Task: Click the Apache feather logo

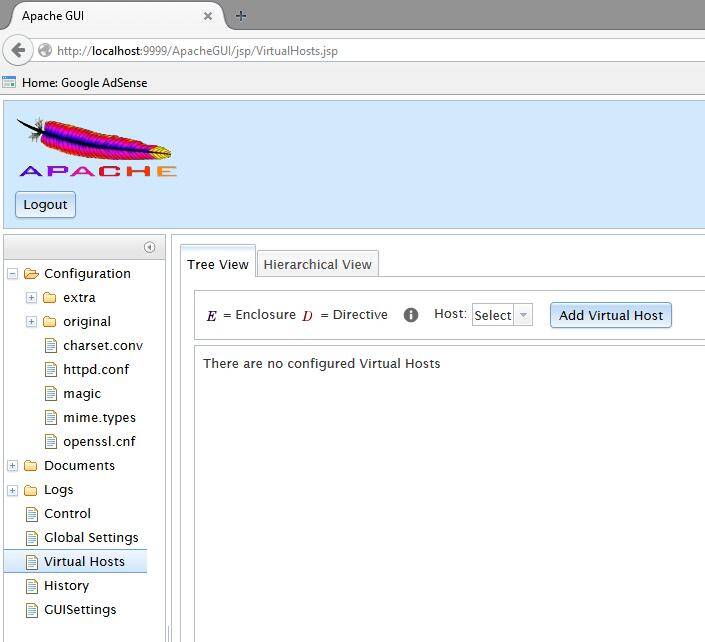Action: 97,147
